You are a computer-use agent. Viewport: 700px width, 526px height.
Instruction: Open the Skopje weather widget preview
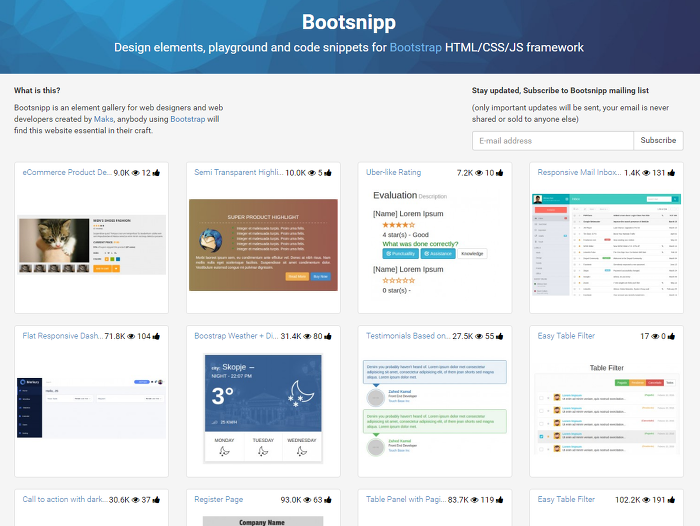pos(263,408)
